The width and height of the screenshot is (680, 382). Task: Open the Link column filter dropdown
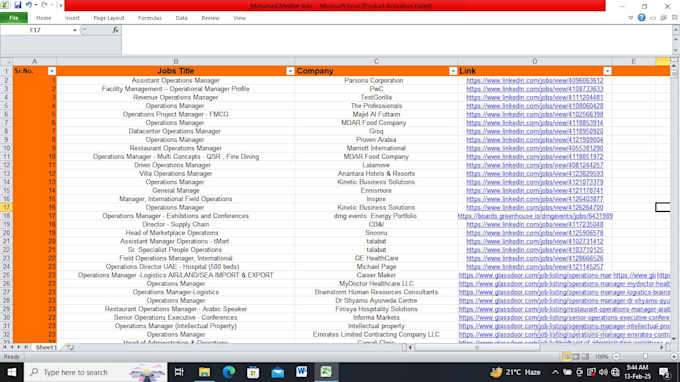click(x=607, y=71)
